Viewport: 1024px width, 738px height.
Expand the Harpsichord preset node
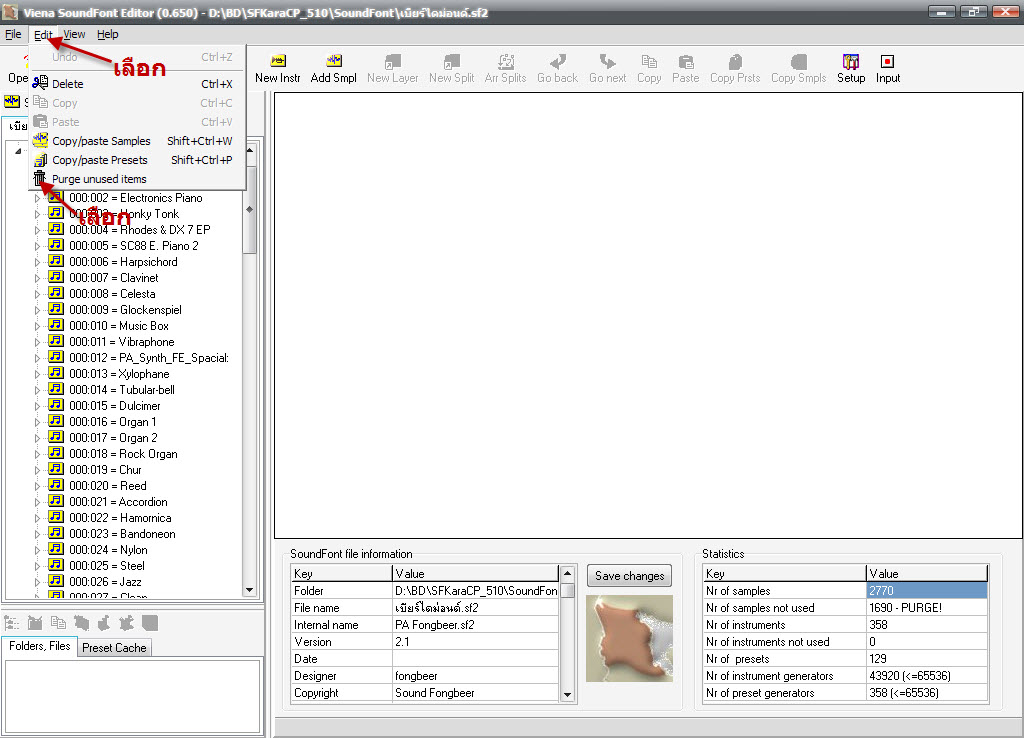(x=38, y=262)
